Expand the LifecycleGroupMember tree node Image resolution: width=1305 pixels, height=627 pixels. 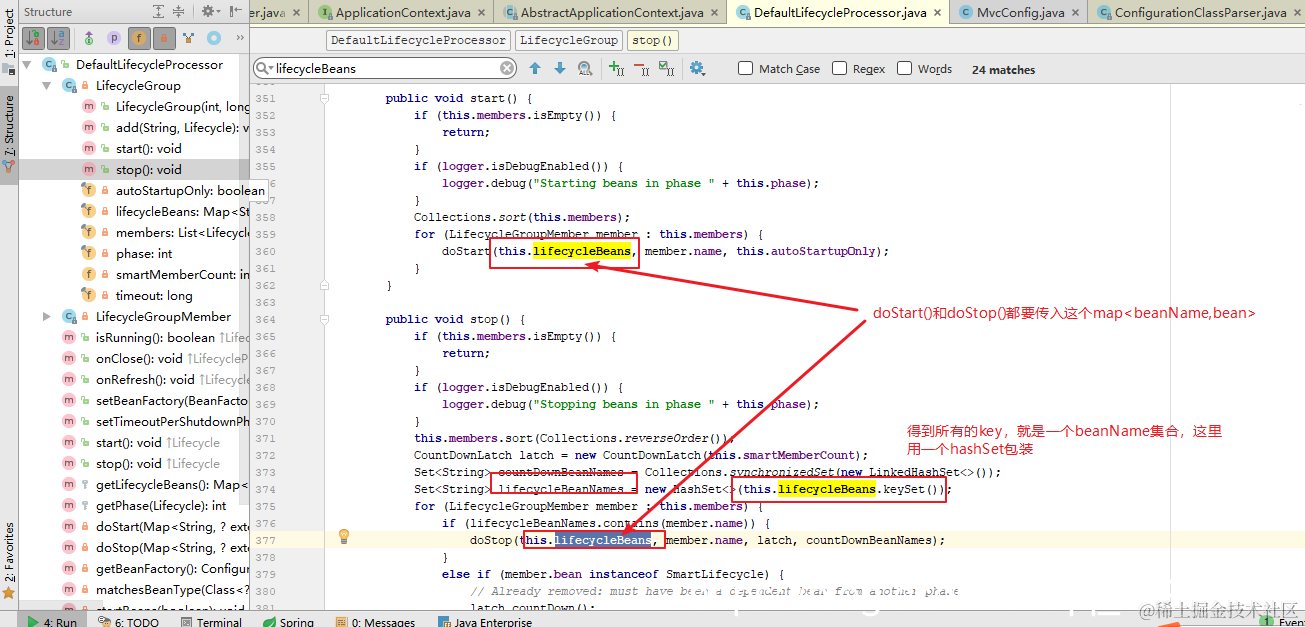(46, 316)
